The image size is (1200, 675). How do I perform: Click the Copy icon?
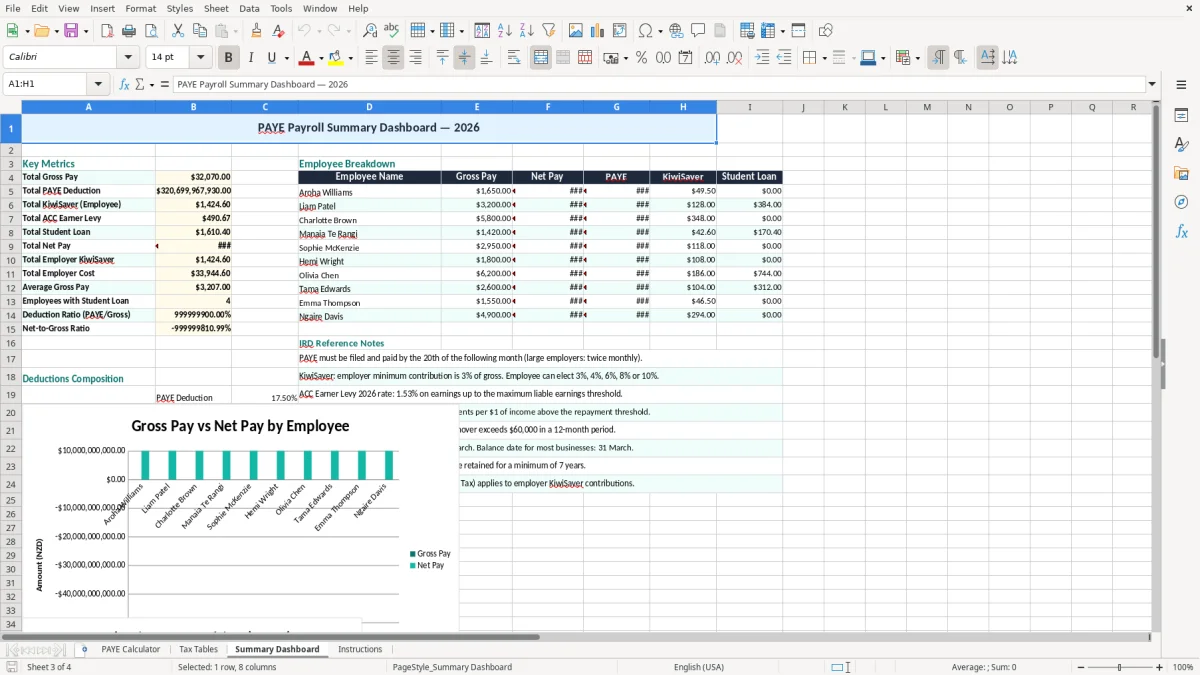pos(199,31)
